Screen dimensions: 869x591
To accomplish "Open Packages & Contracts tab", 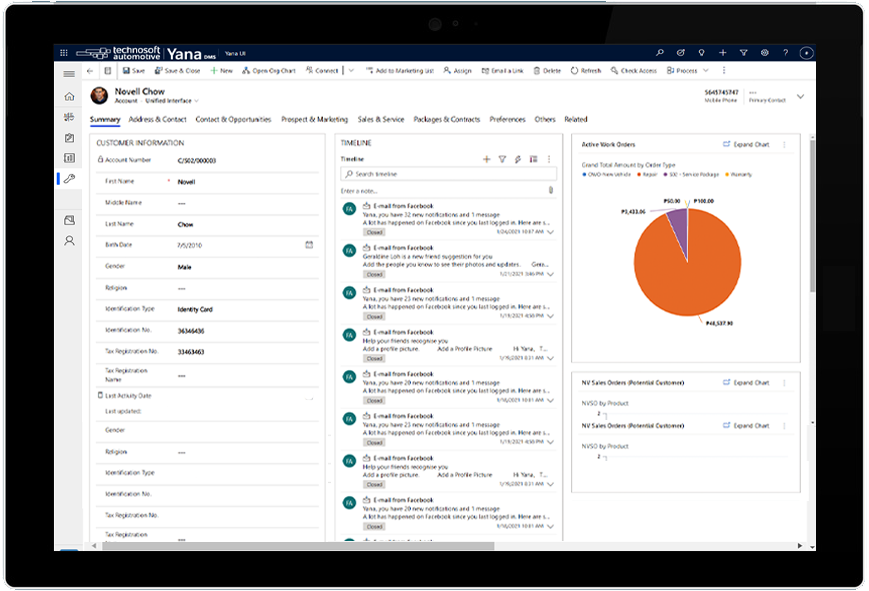I will click(447, 119).
